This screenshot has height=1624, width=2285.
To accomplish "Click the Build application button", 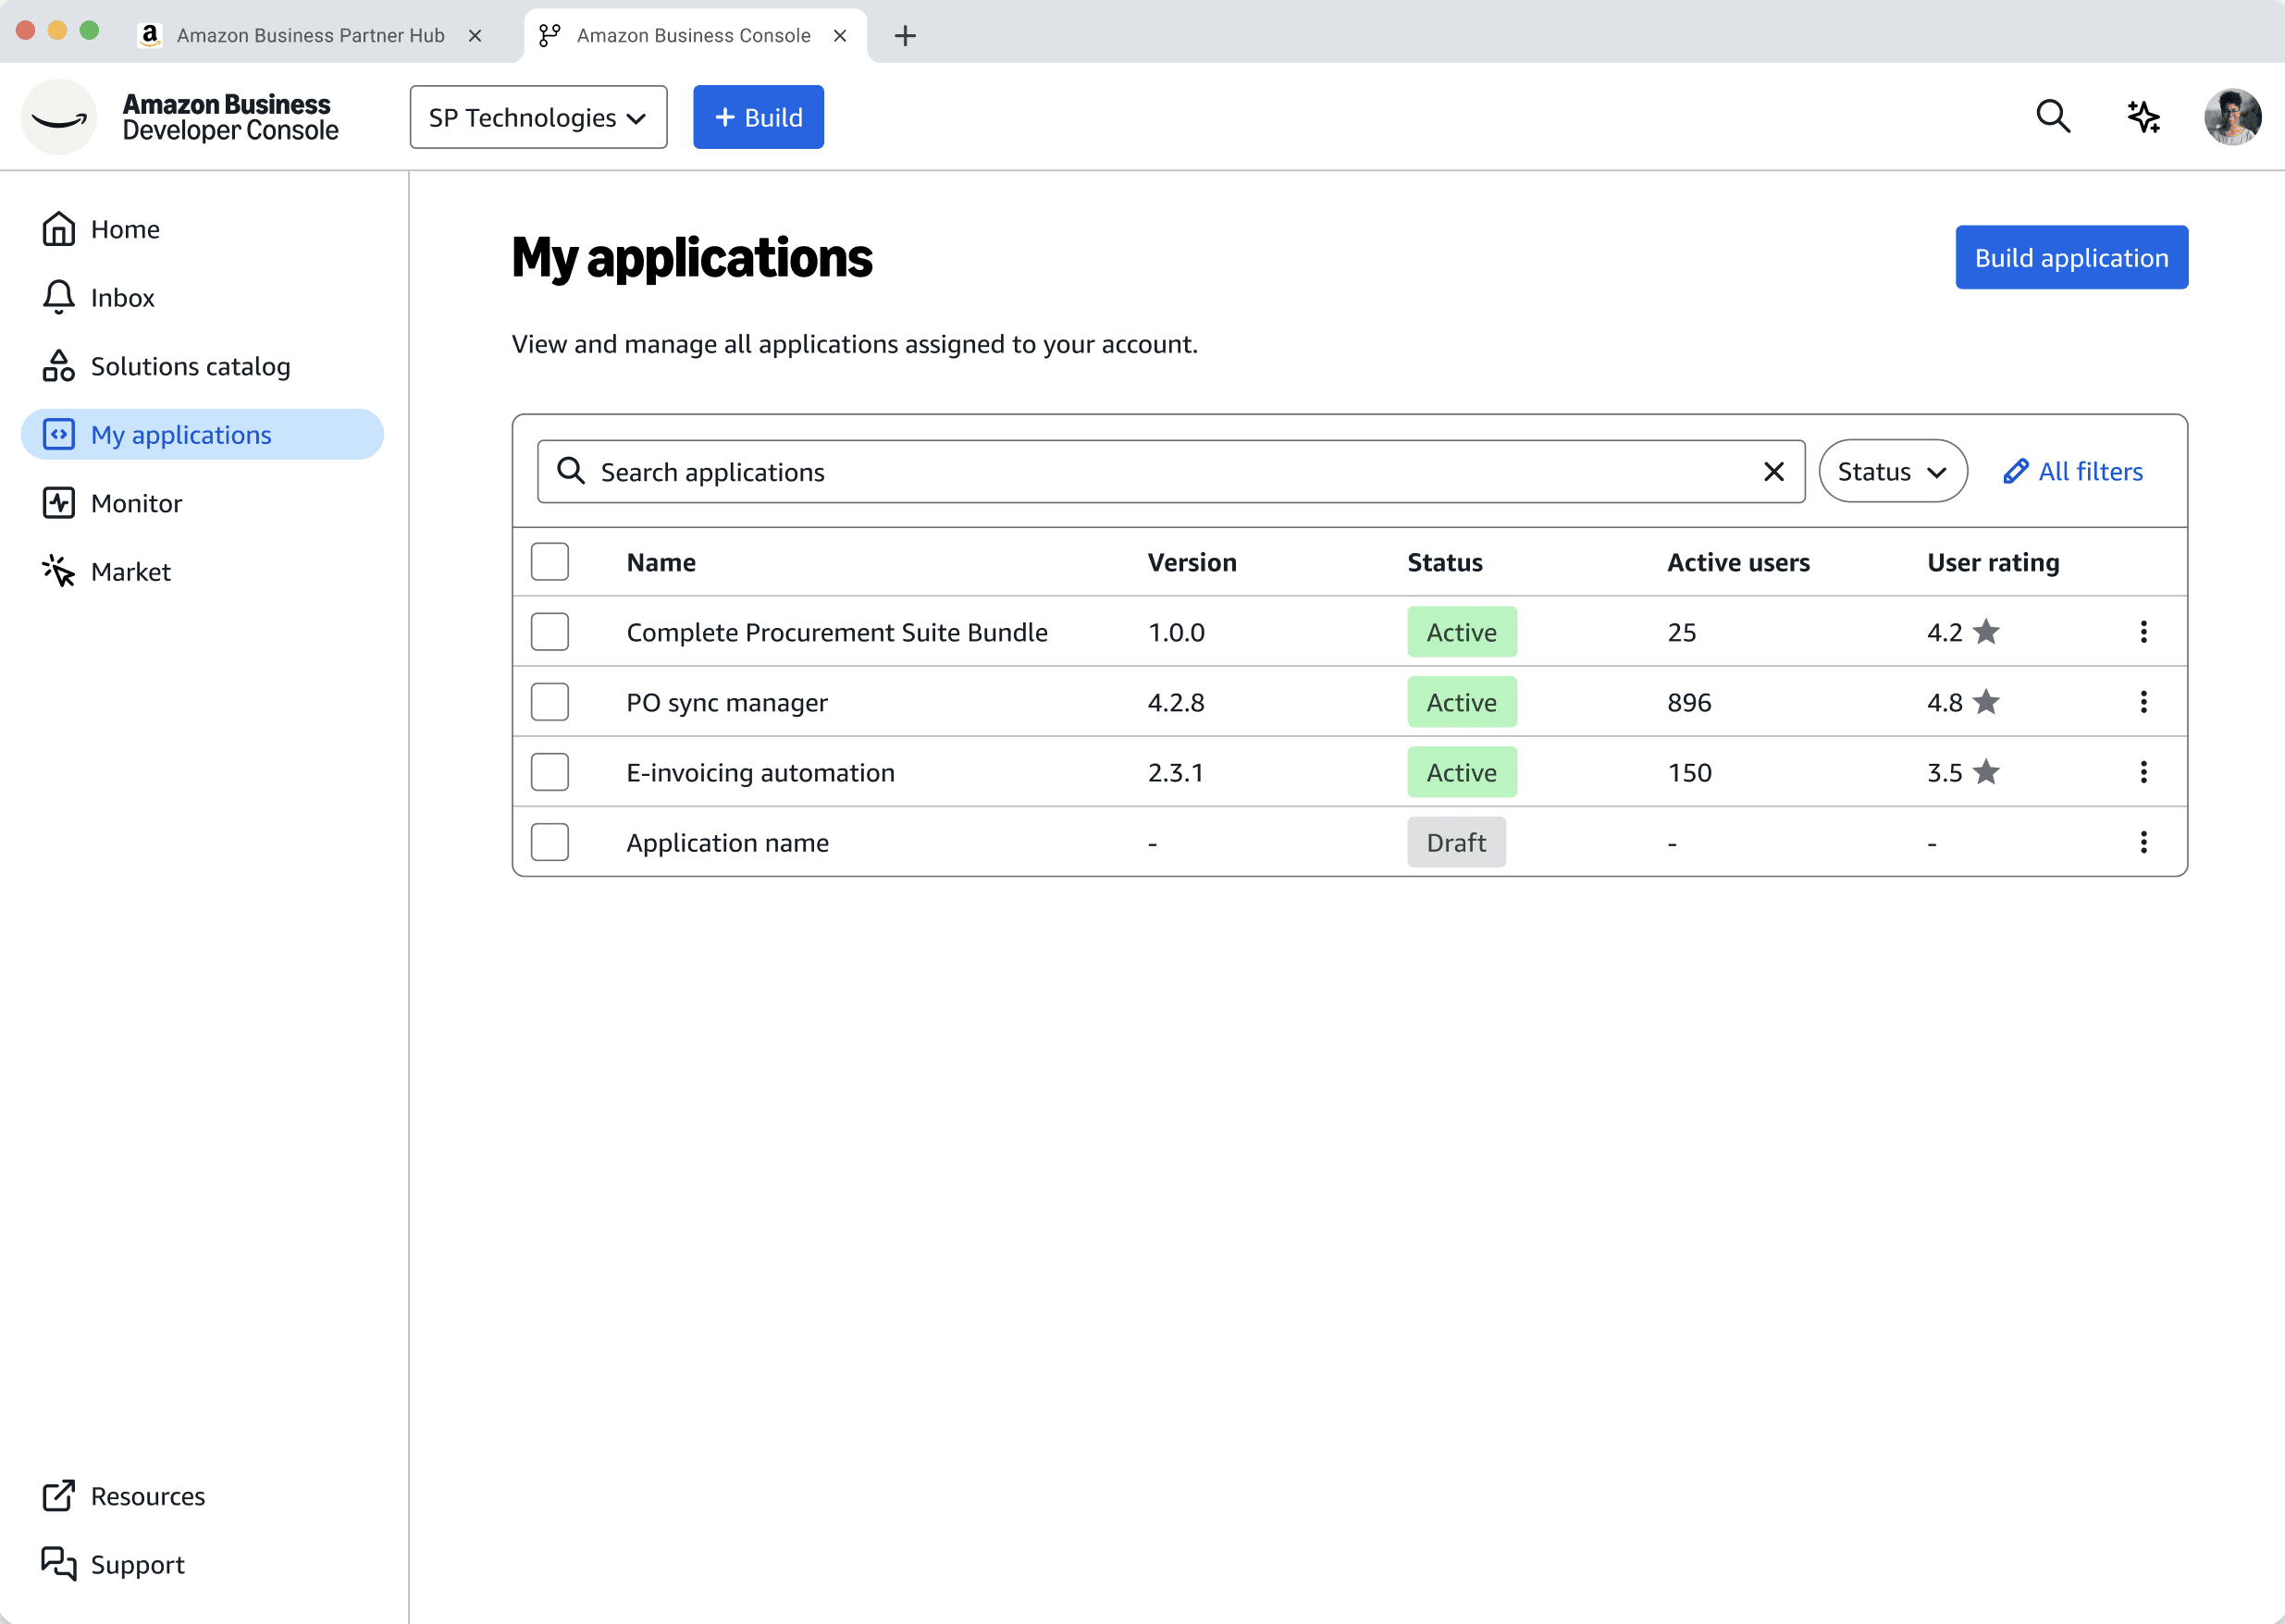I will pyautogui.click(x=2070, y=257).
